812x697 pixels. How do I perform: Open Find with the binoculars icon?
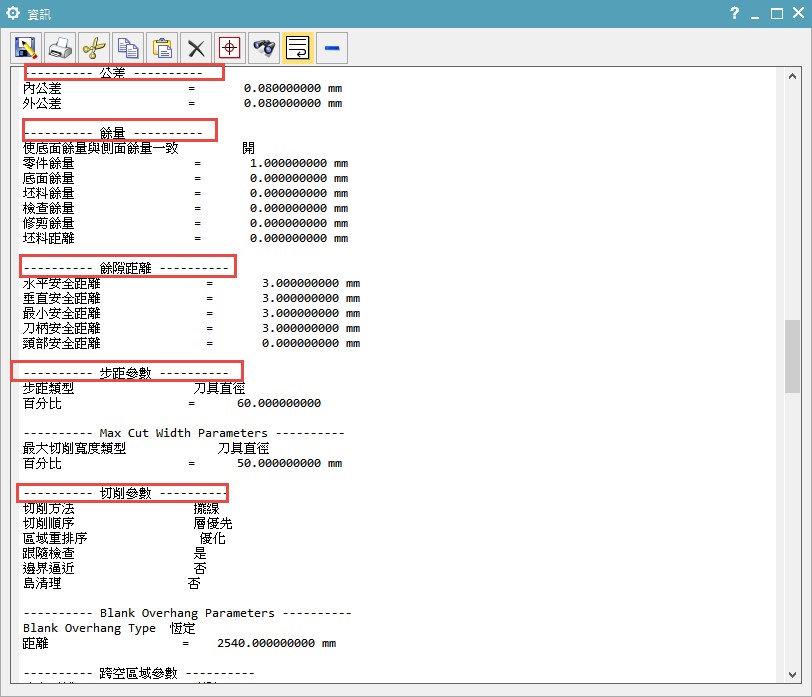point(264,48)
